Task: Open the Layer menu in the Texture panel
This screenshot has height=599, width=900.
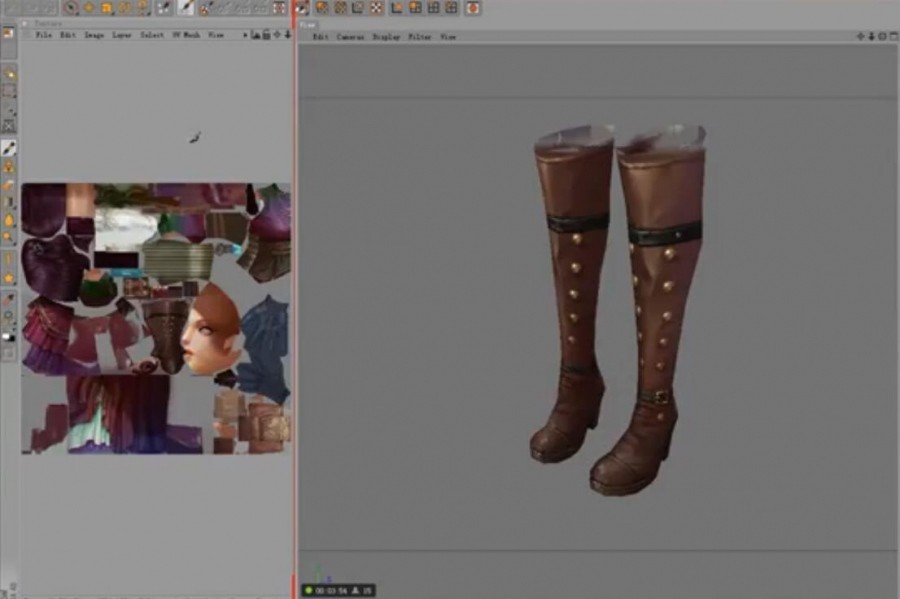Action: pyautogui.click(x=122, y=35)
